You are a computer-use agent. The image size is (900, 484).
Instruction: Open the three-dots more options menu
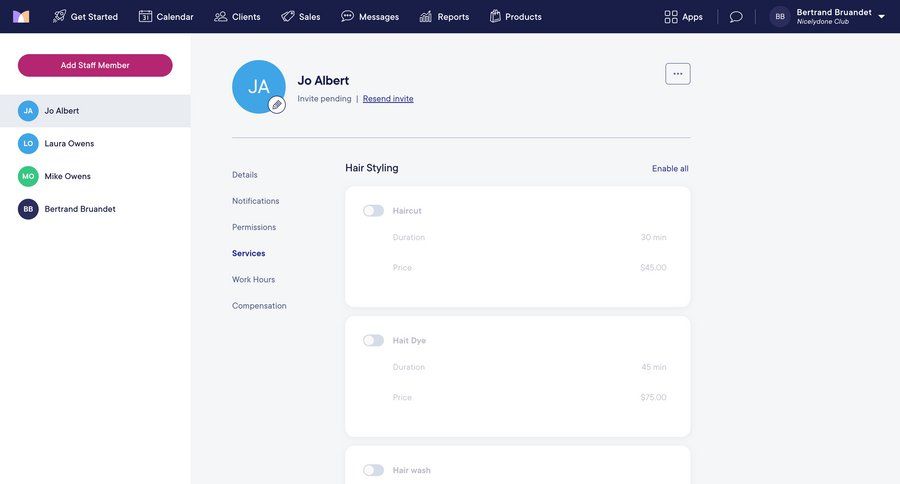click(x=678, y=73)
